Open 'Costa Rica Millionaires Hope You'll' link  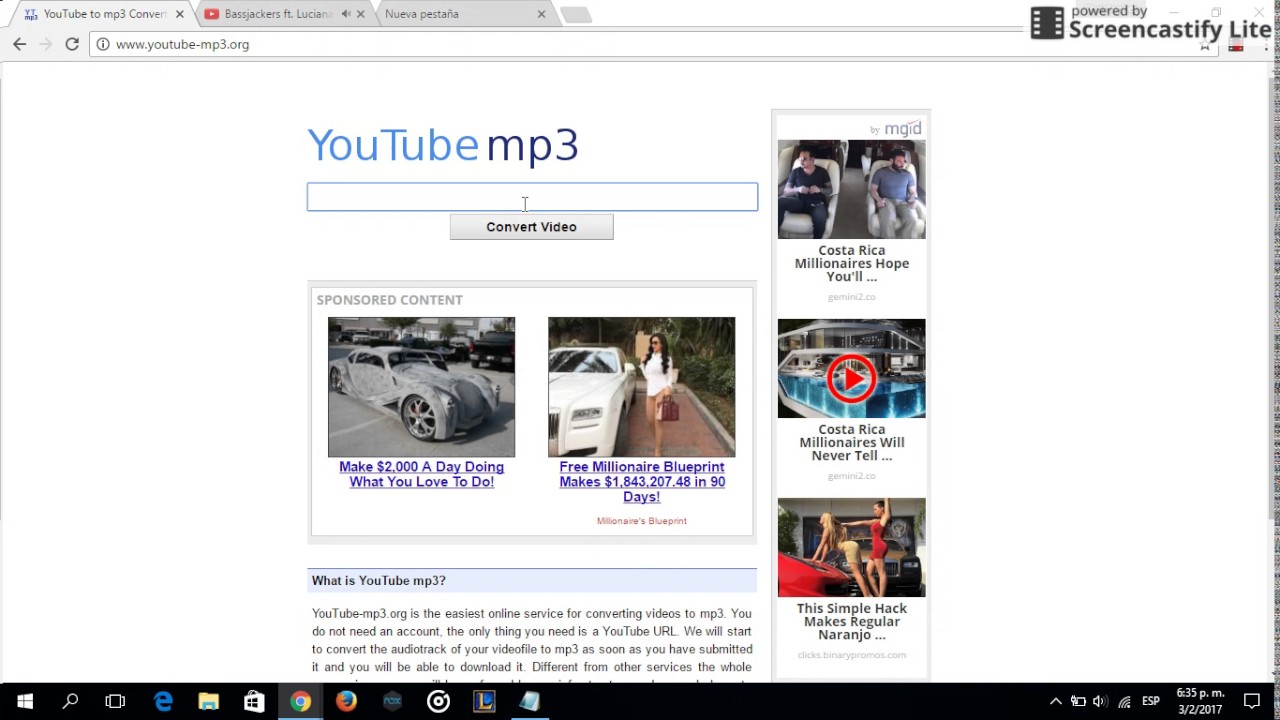pos(852,263)
